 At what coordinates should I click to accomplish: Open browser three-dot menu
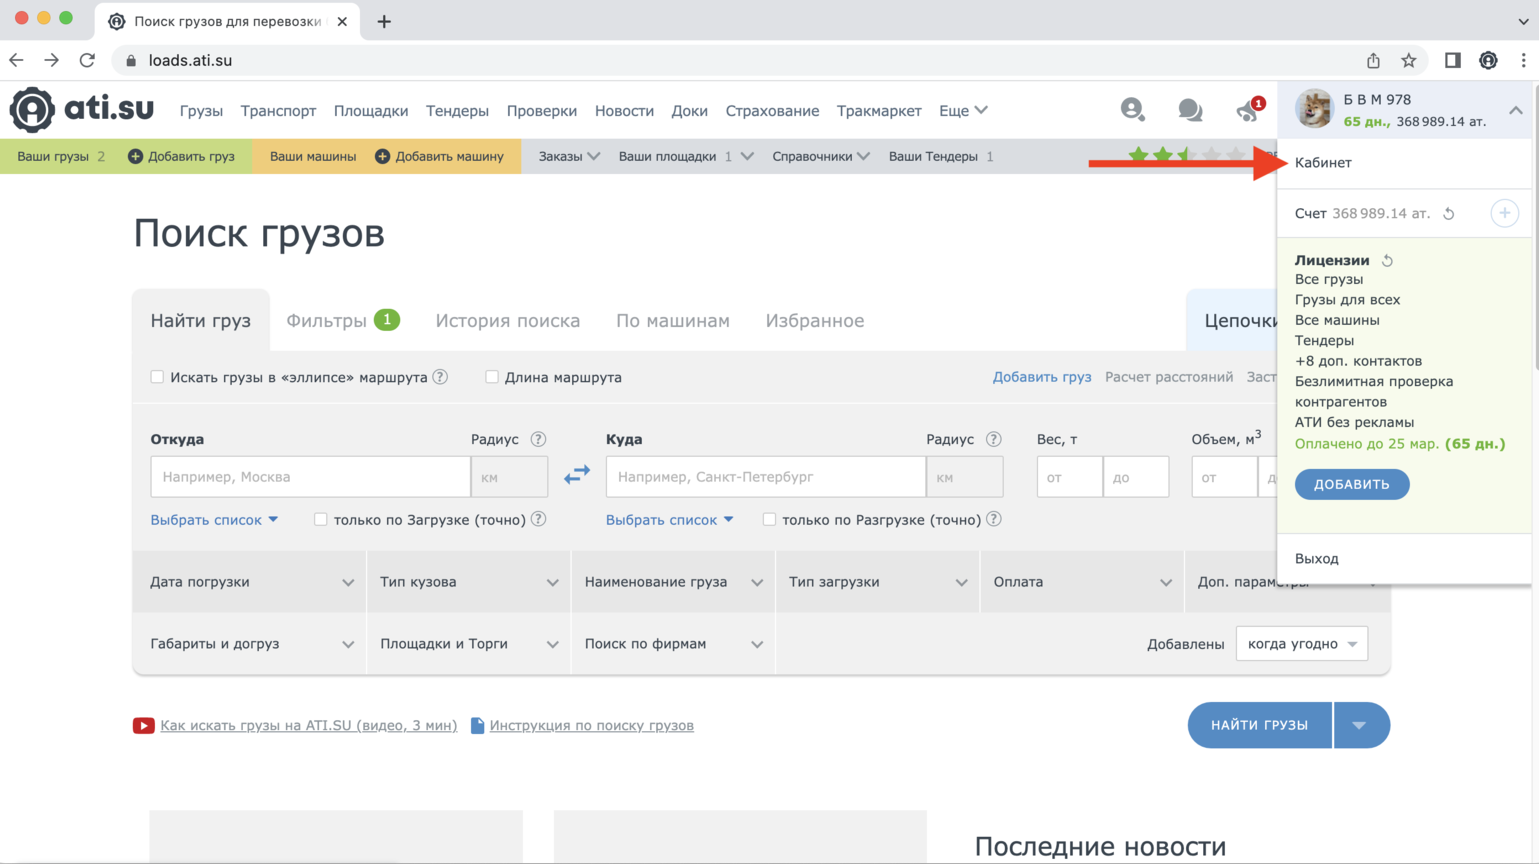1523,60
